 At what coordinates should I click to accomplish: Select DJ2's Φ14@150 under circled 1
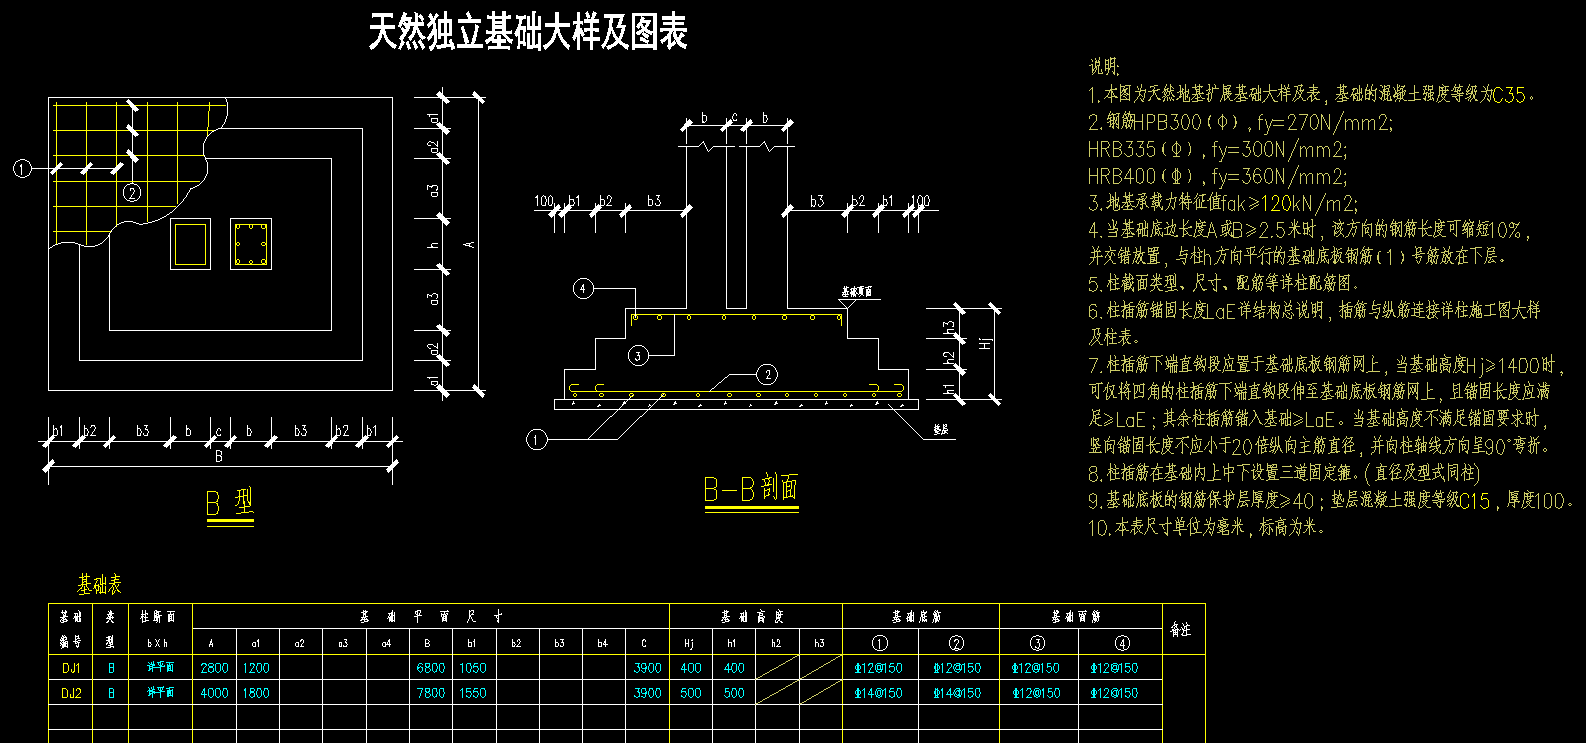[x=878, y=693]
